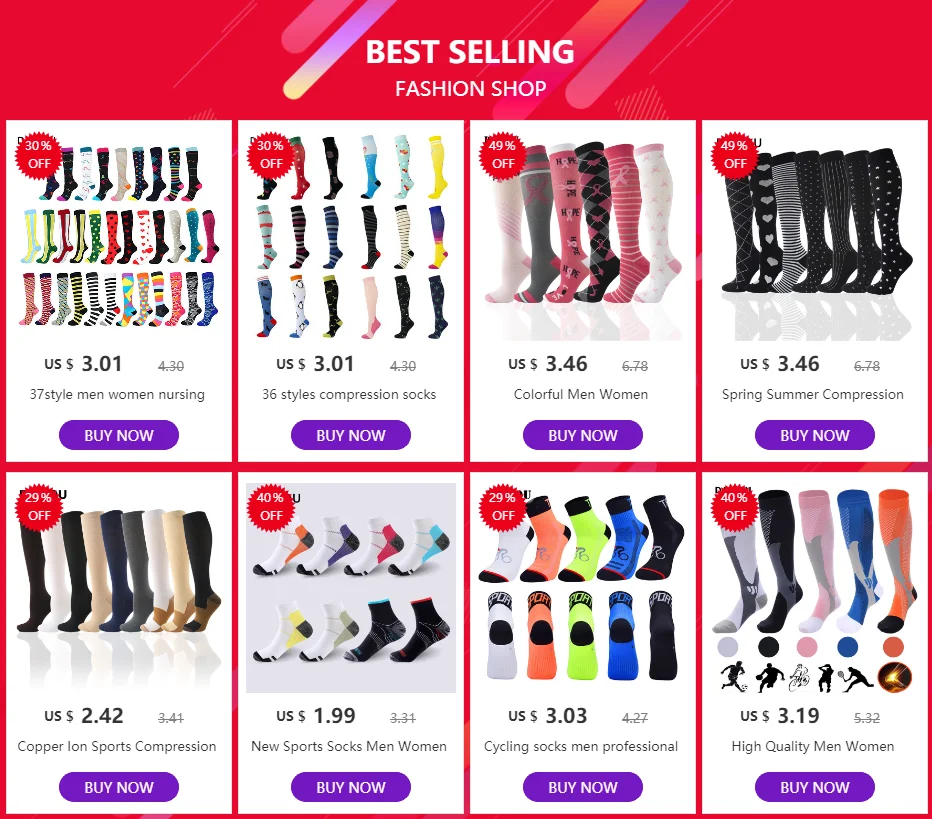This screenshot has height=819, width=932.
Task: Click BUY NOW for Spring Summer Compression
Action: [815, 435]
